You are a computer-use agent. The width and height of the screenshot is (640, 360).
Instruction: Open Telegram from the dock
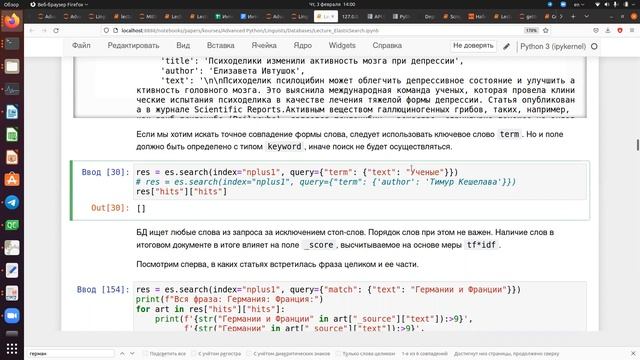(12, 202)
